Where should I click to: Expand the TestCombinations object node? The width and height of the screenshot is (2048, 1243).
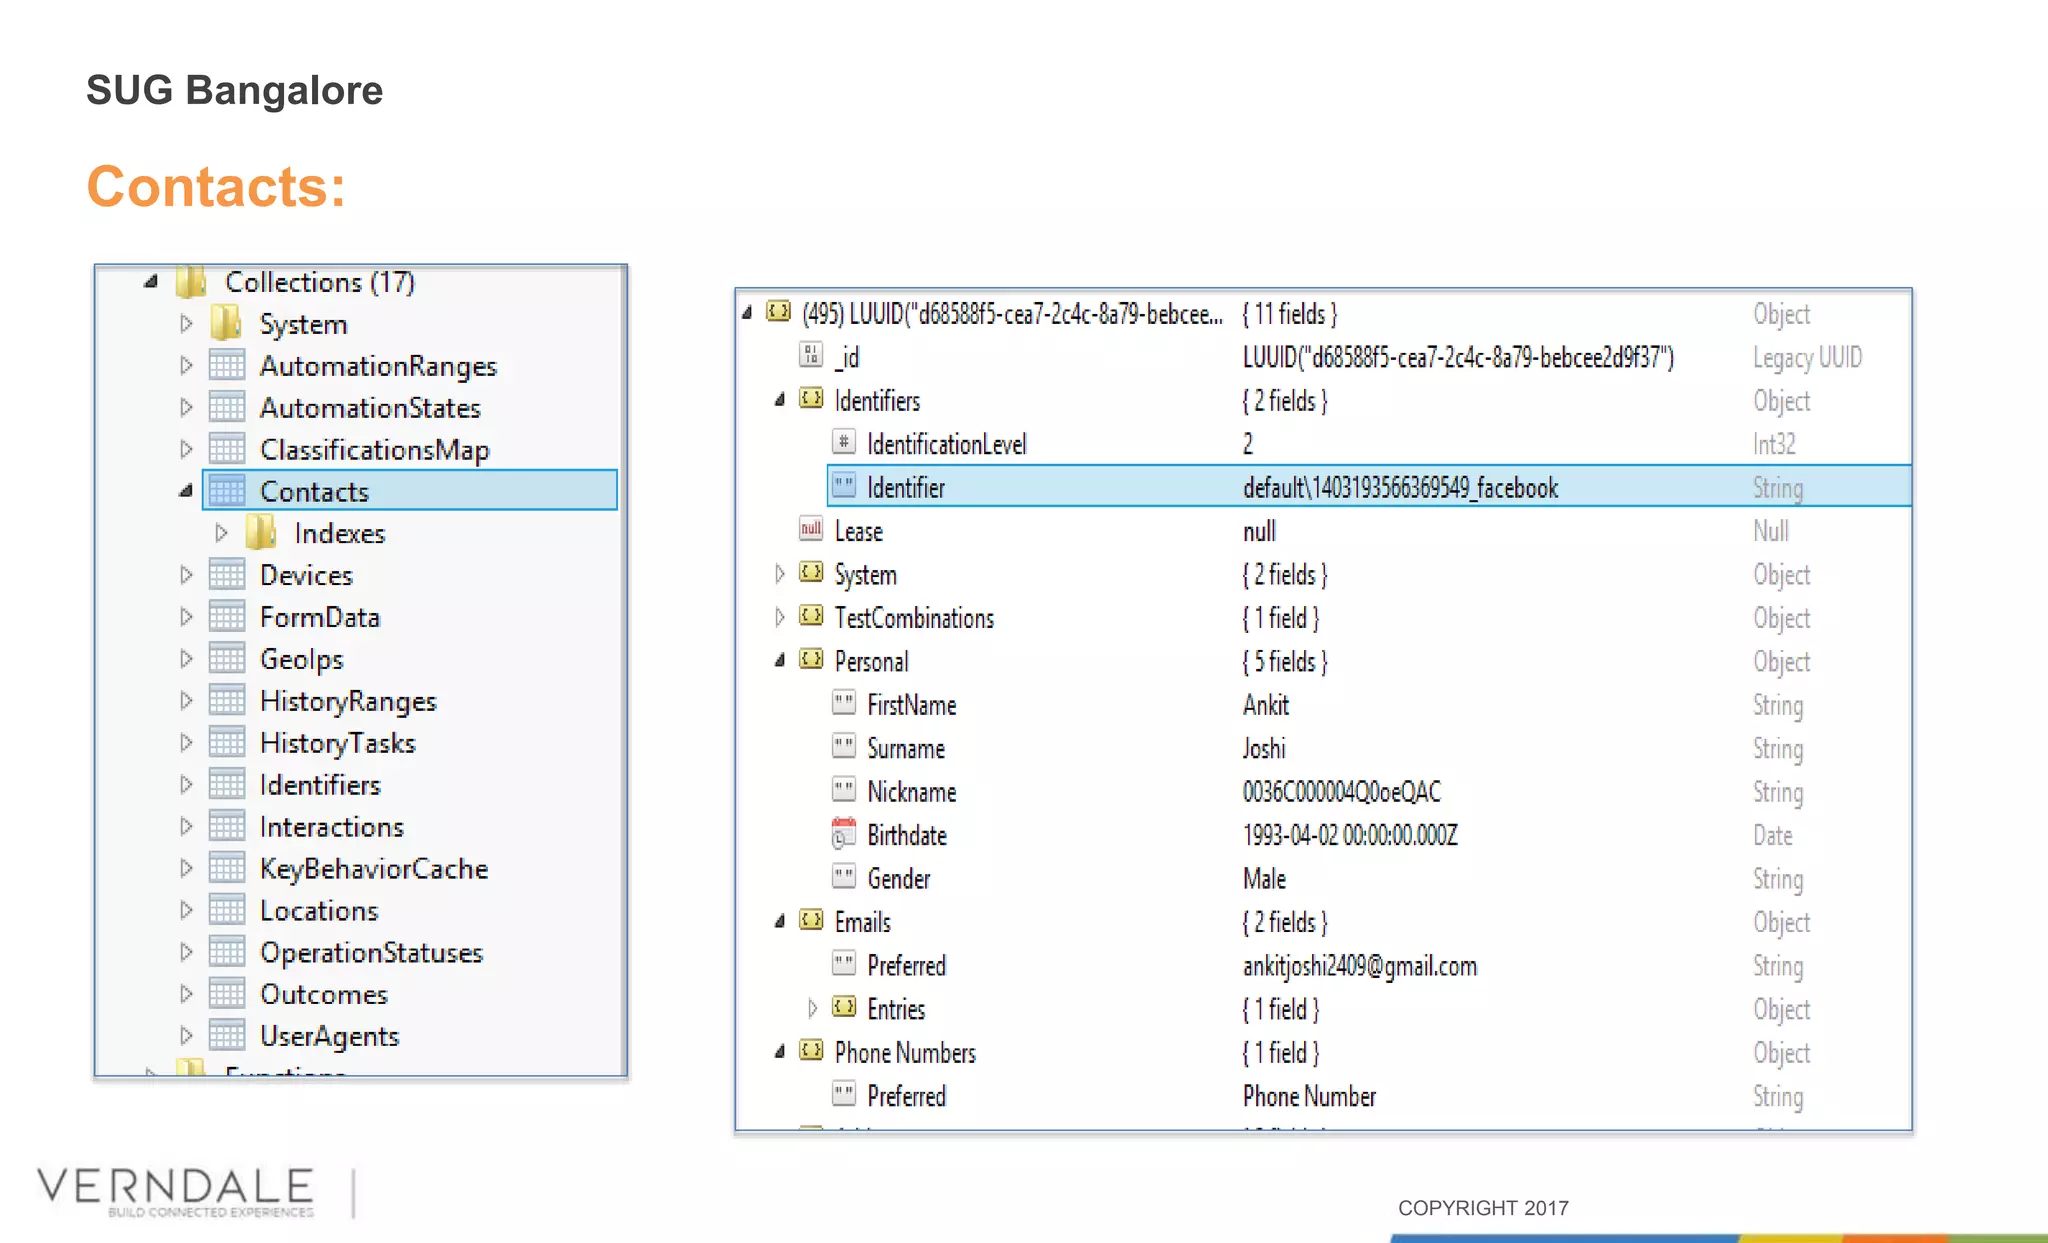coord(780,617)
